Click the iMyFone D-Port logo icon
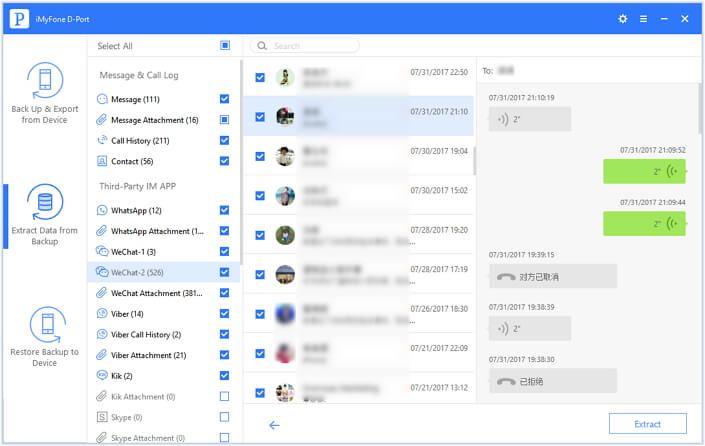The height and width of the screenshot is (446, 705). [x=19, y=19]
